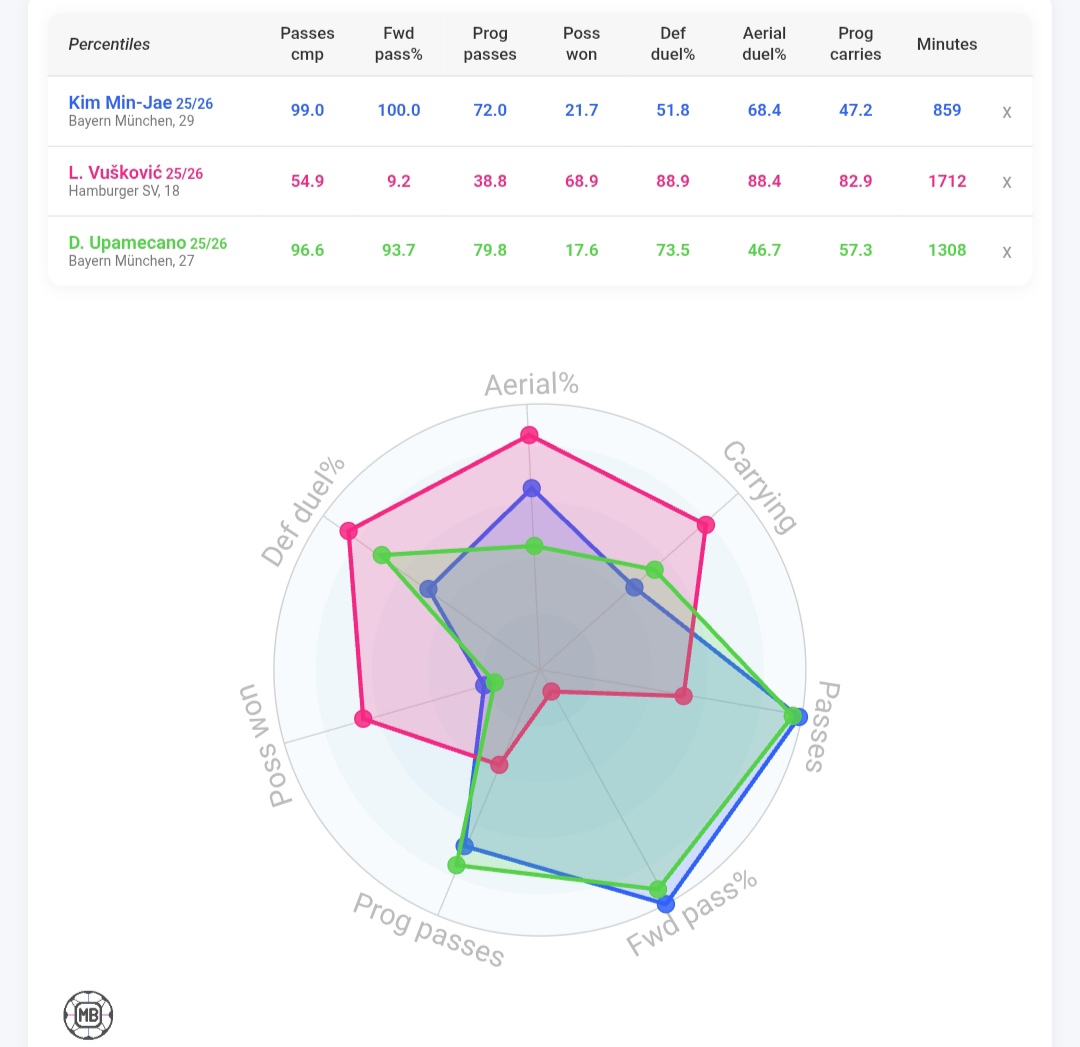Click the MB football logo icon
The height and width of the screenshot is (1047, 1080).
pyautogui.click(x=88, y=1015)
